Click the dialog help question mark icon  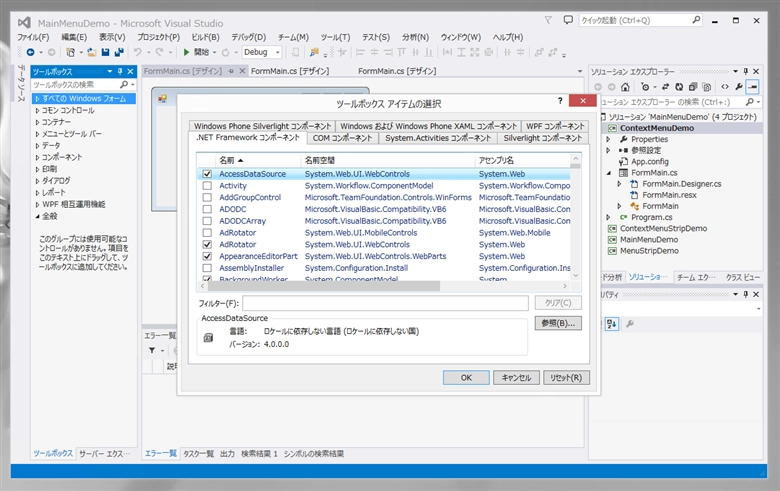[560, 101]
